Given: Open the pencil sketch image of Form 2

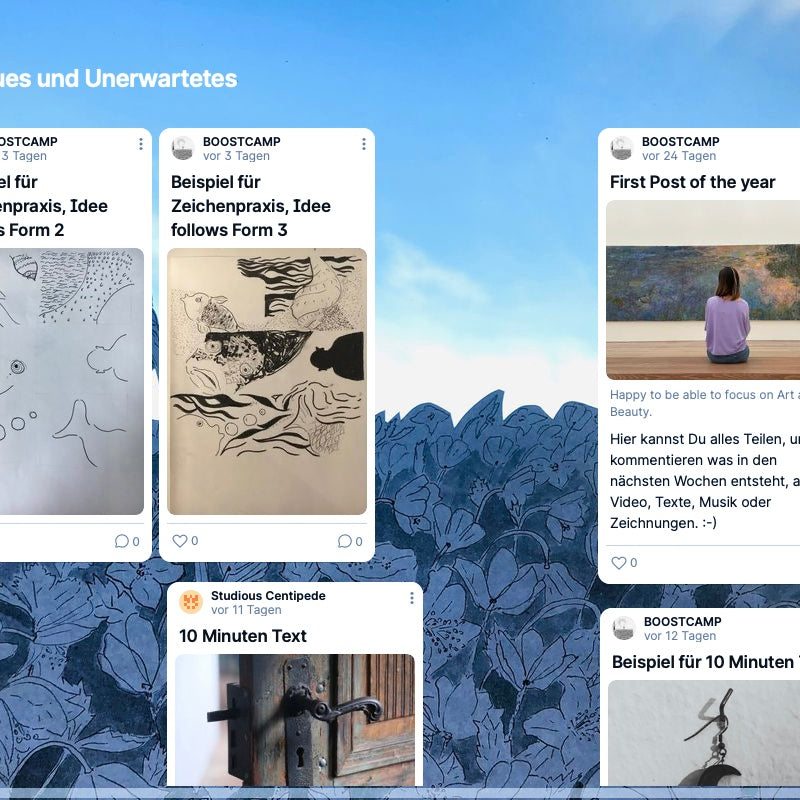Looking at the screenshot, I should 71,381.
